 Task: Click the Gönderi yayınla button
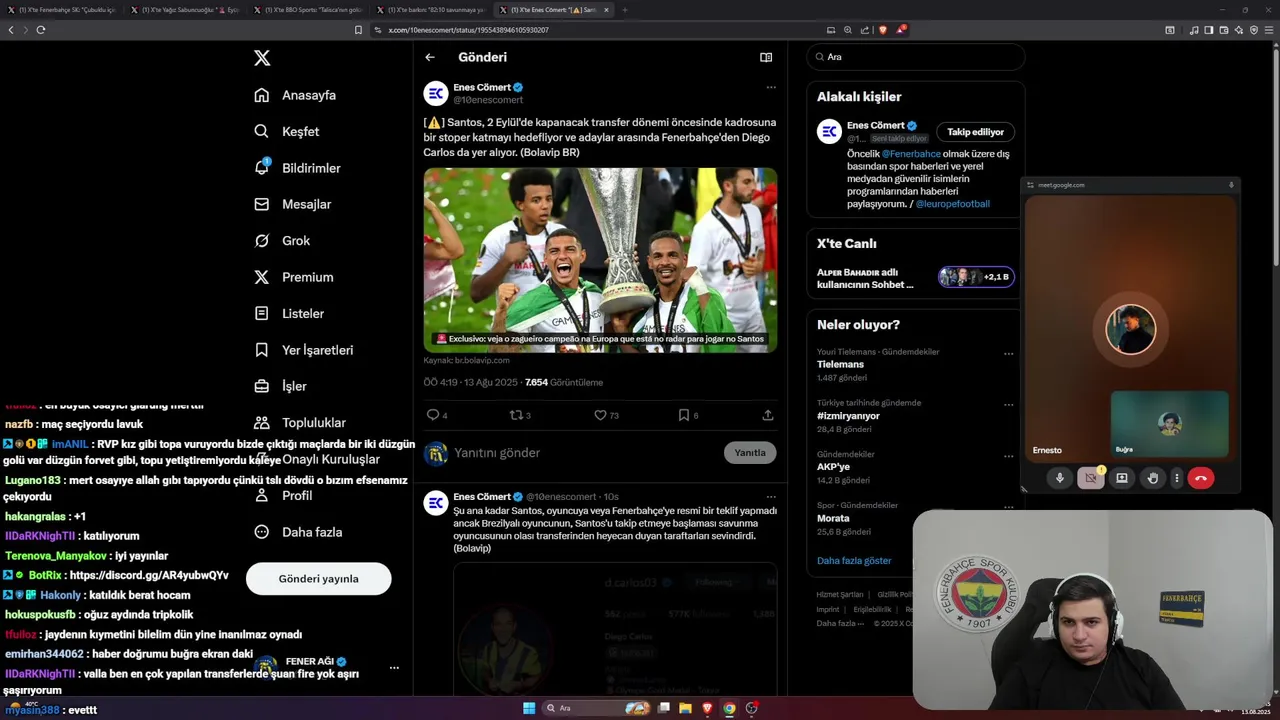coord(318,578)
